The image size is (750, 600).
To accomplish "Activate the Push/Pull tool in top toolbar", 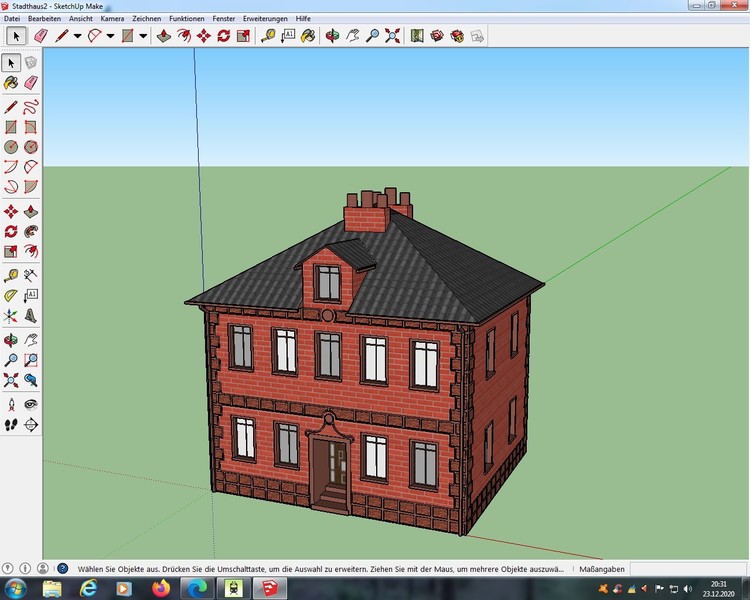I will tap(163, 36).
